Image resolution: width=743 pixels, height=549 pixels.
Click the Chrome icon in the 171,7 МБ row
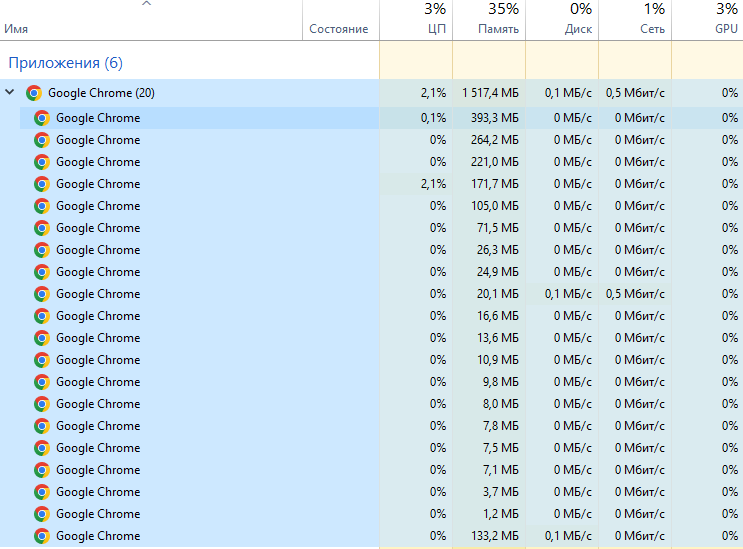click(x=42, y=184)
